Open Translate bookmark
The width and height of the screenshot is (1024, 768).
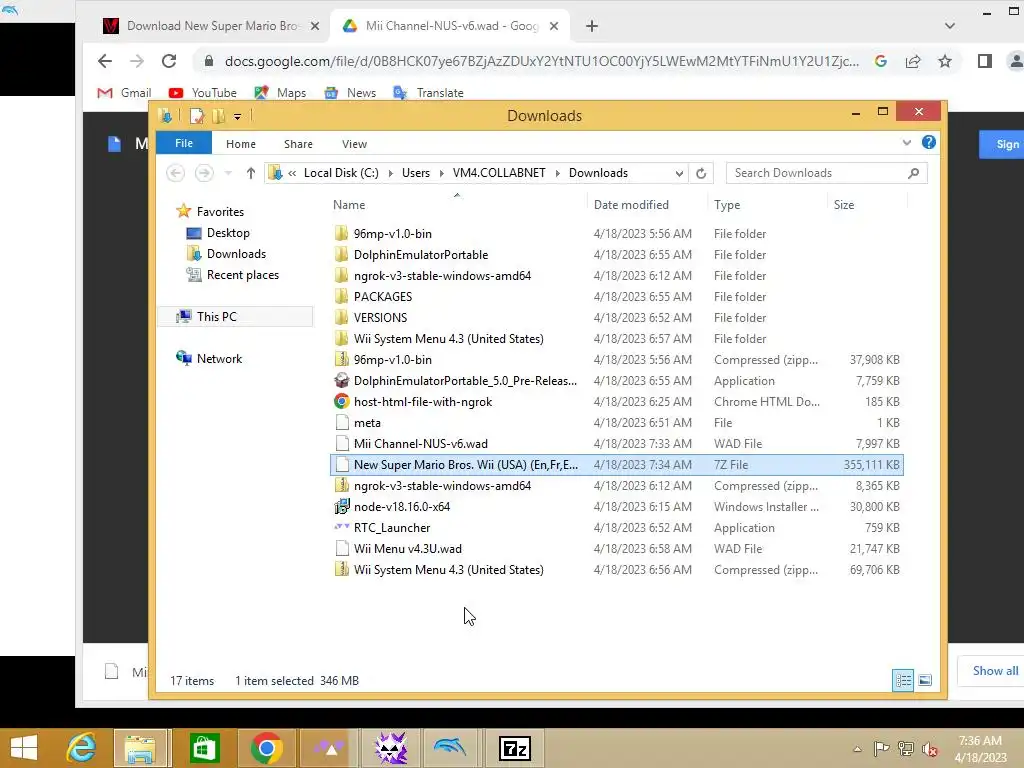pos(428,93)
